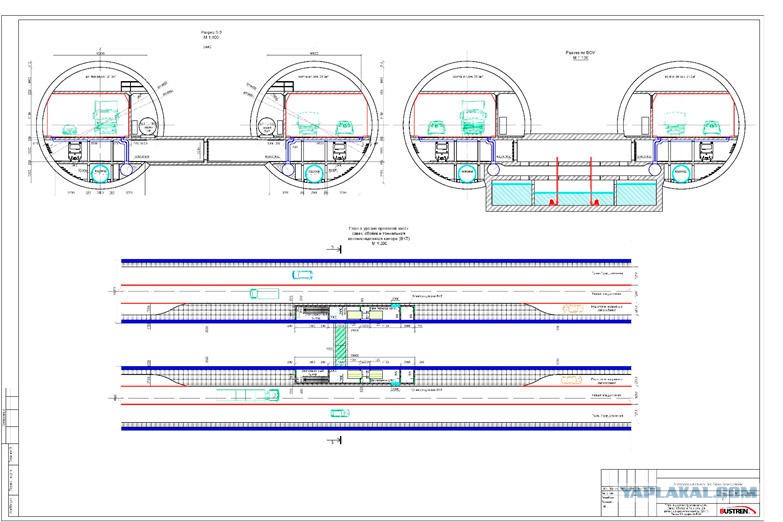Select the orange car on the lower plan roadway
This screenshot has height=522, width=783.
(x=569, y=381)
